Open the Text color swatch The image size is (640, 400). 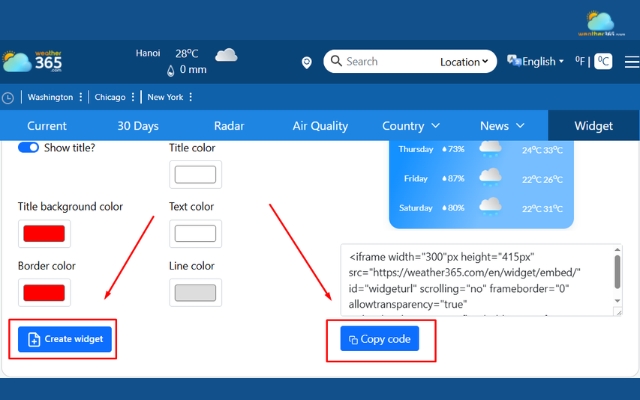click(196, 233)
